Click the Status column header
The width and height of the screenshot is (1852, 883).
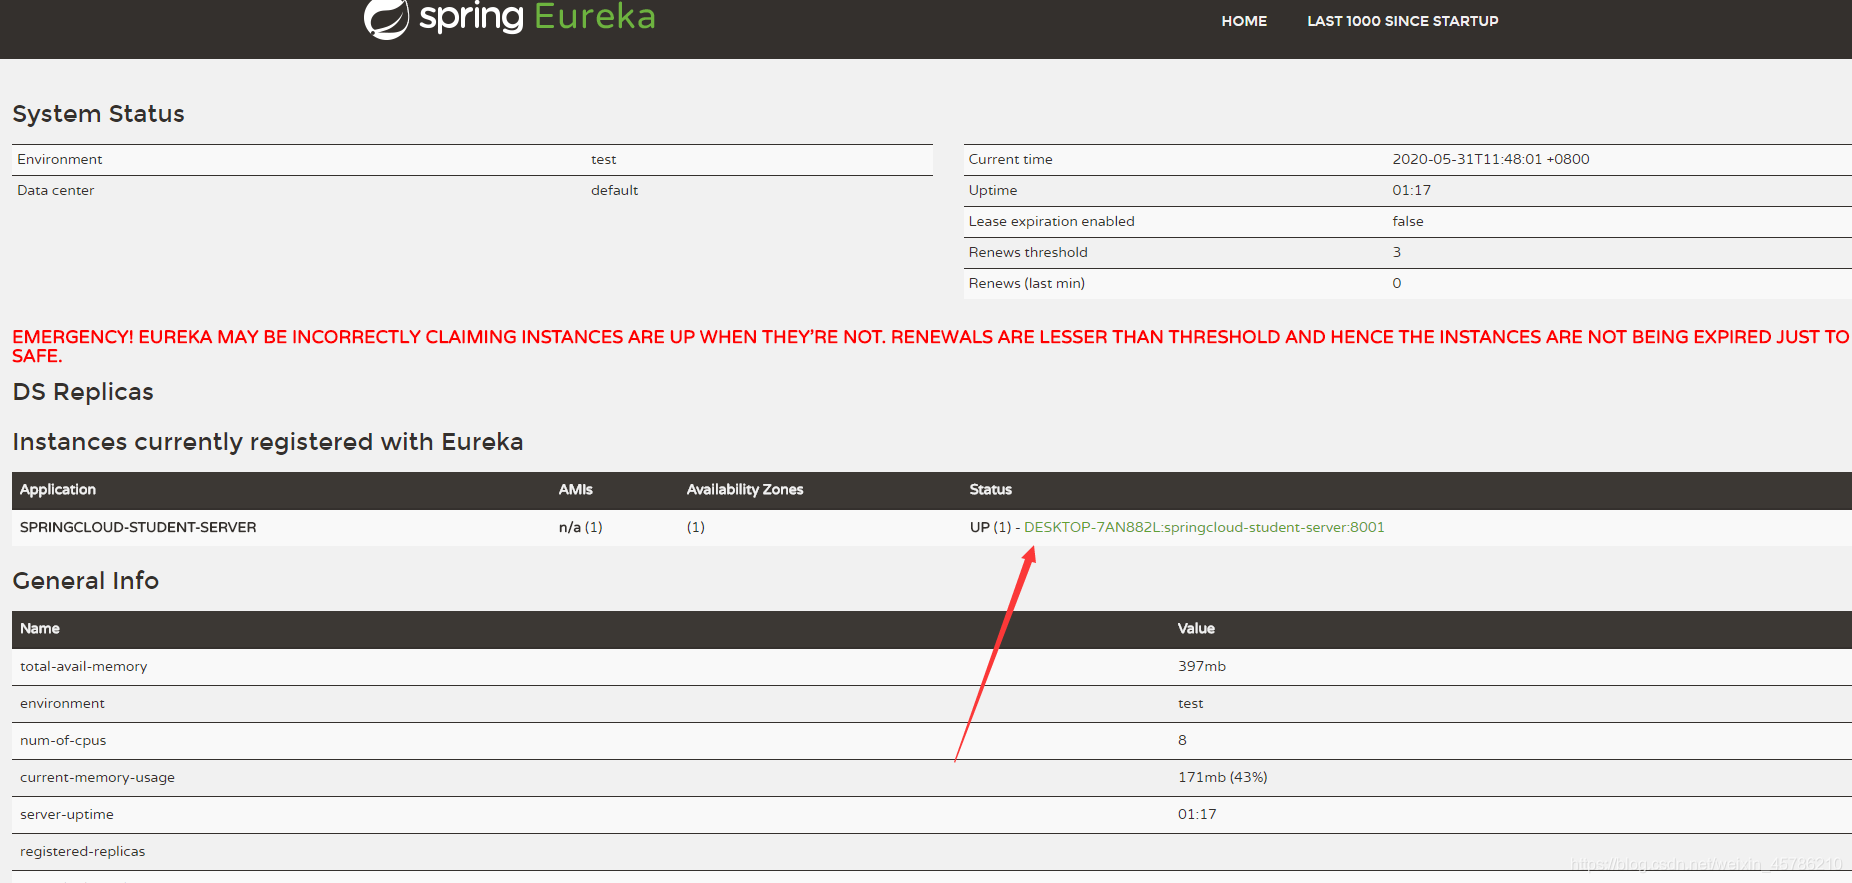click(990, 489)
